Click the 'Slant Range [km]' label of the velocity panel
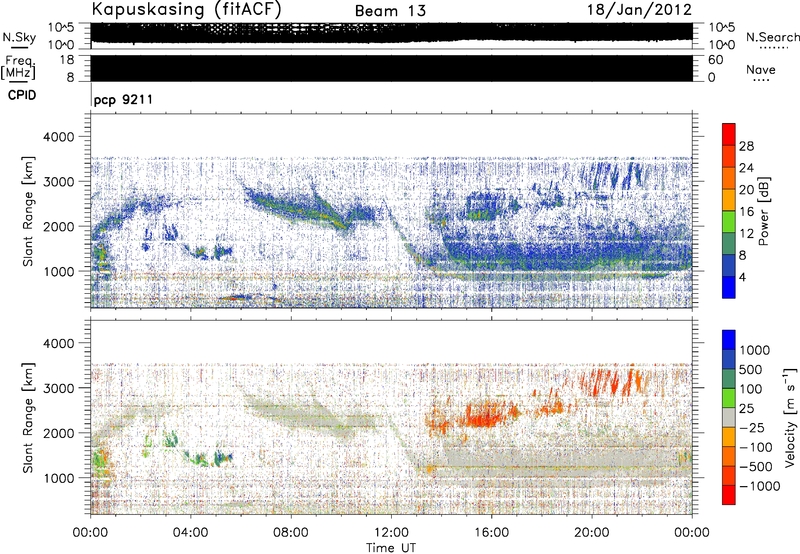This screenshot has height=554, width=800. (28, 417)
